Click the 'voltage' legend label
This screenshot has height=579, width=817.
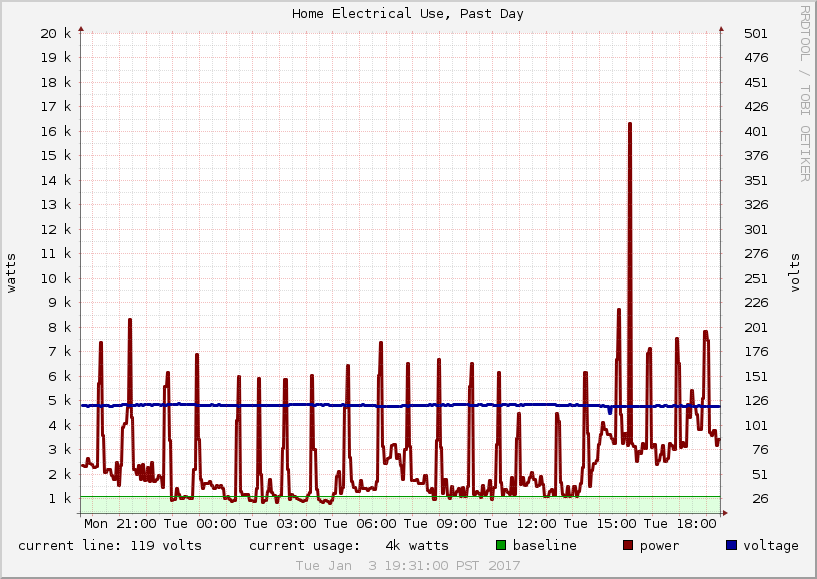click(771, 546)
